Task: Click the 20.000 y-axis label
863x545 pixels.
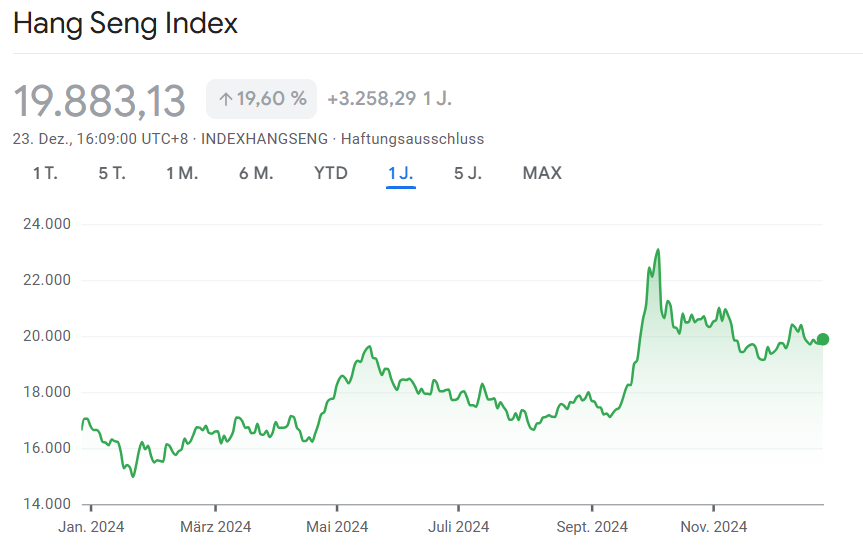Action: pyautogui.click(x=47, y=336)
